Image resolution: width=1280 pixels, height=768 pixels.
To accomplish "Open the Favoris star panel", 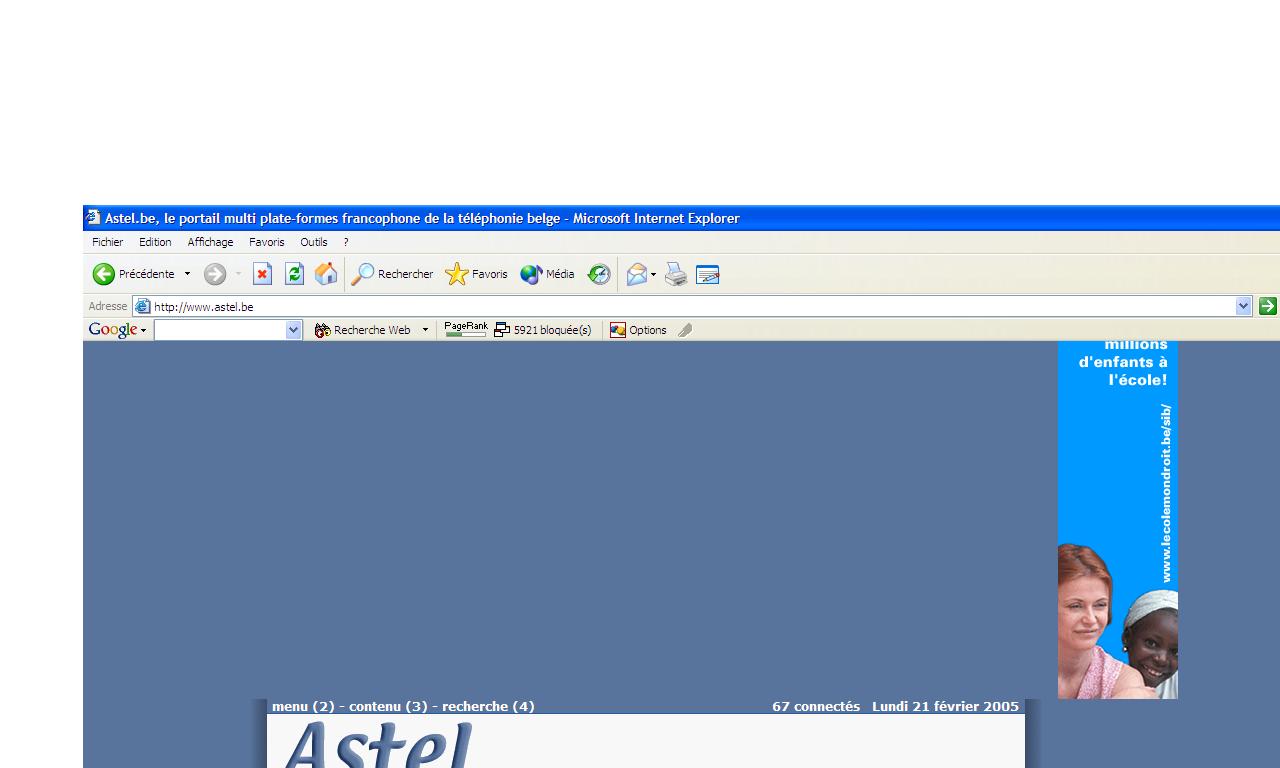I will (477, 274).
